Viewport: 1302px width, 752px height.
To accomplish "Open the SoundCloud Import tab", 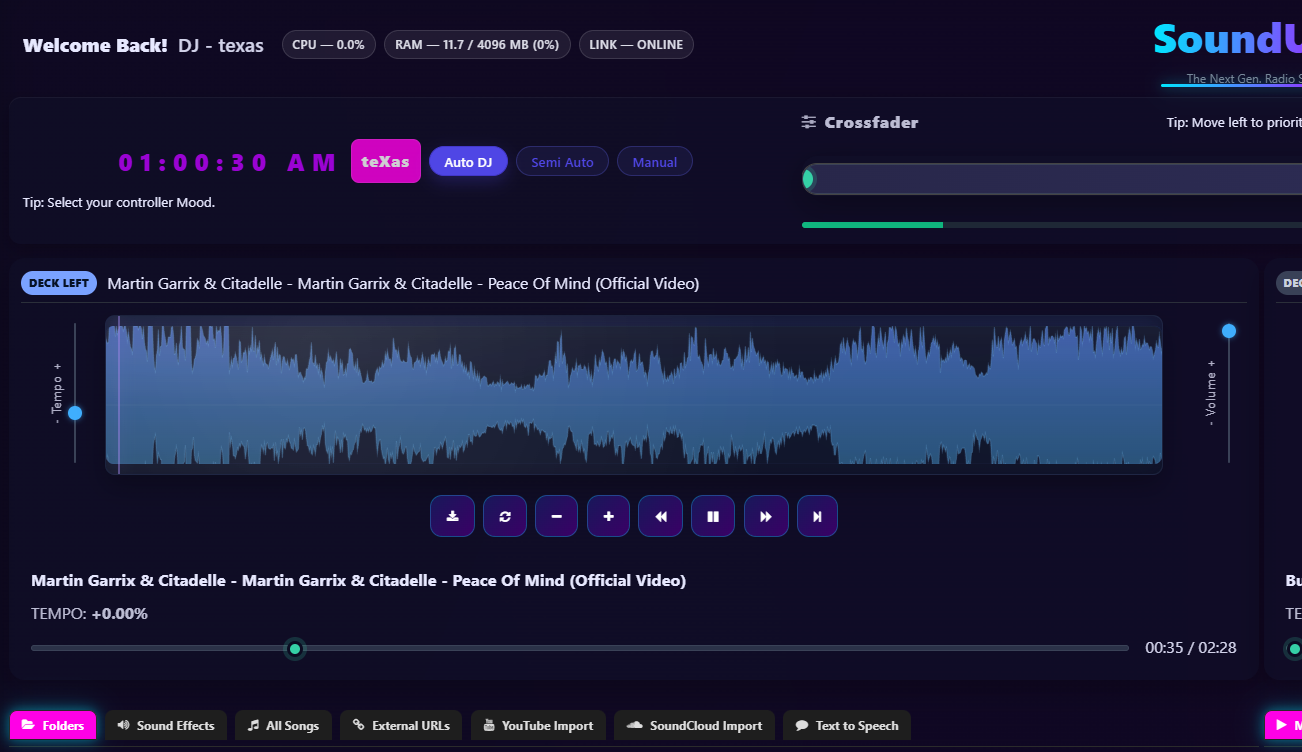I will (x=694, y=726).
